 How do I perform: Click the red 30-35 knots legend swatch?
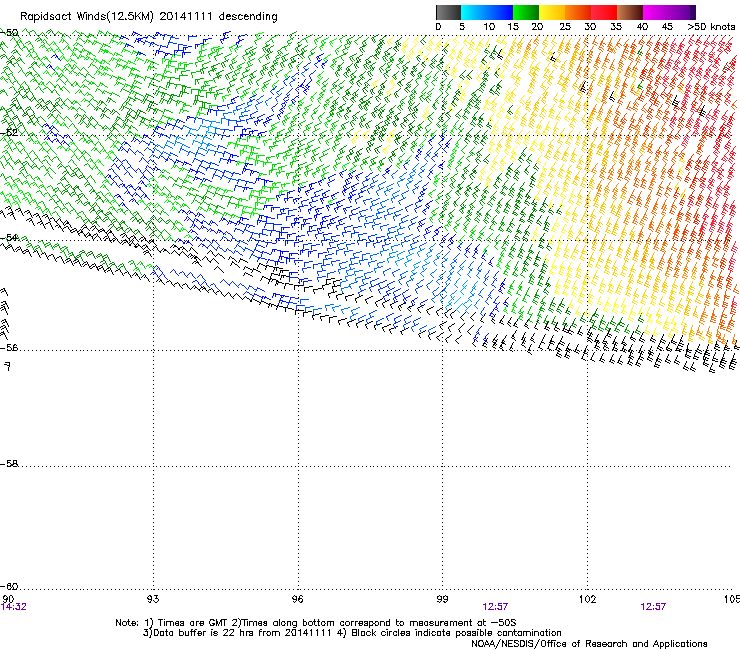(x=604, y=12)
